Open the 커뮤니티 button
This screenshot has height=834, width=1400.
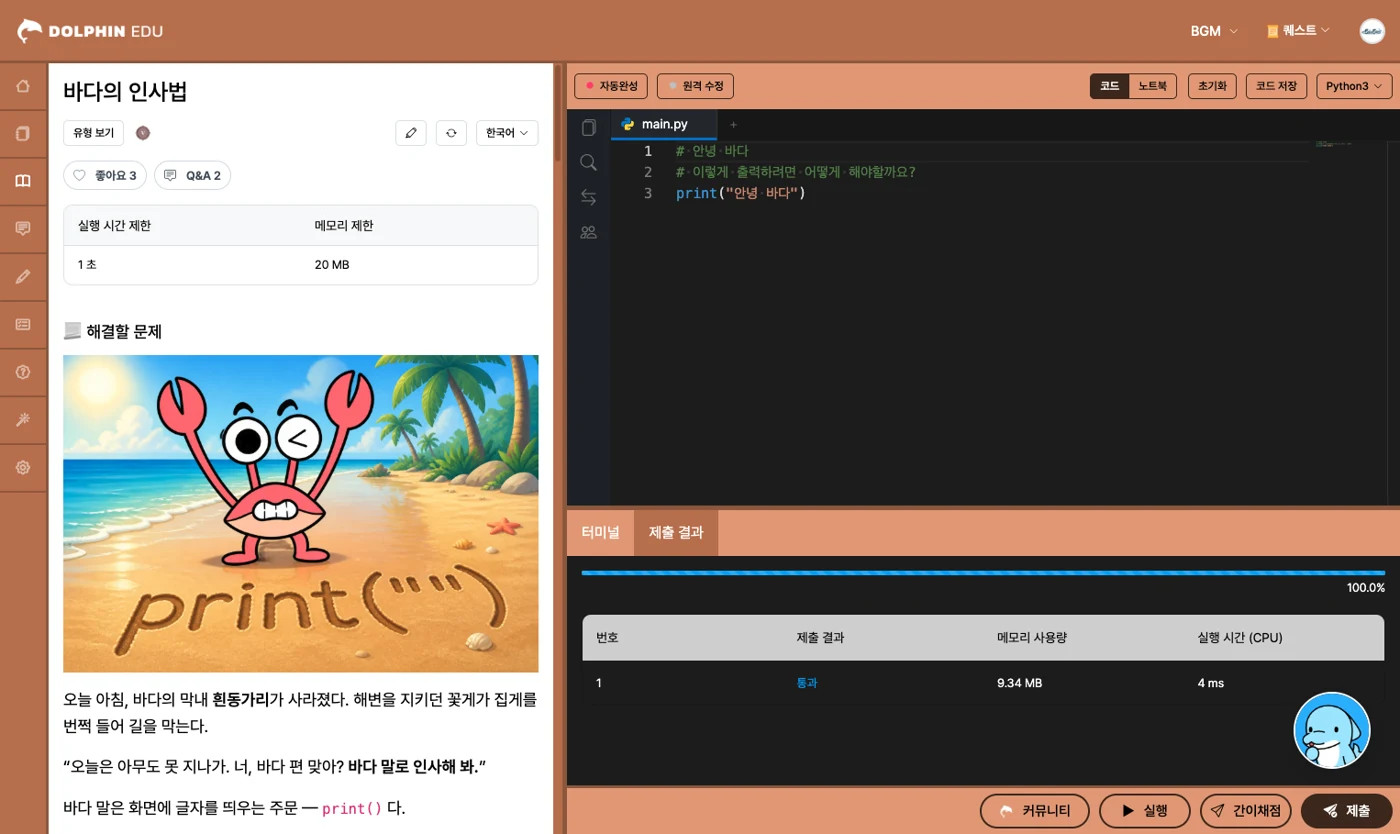point(1035,811)
